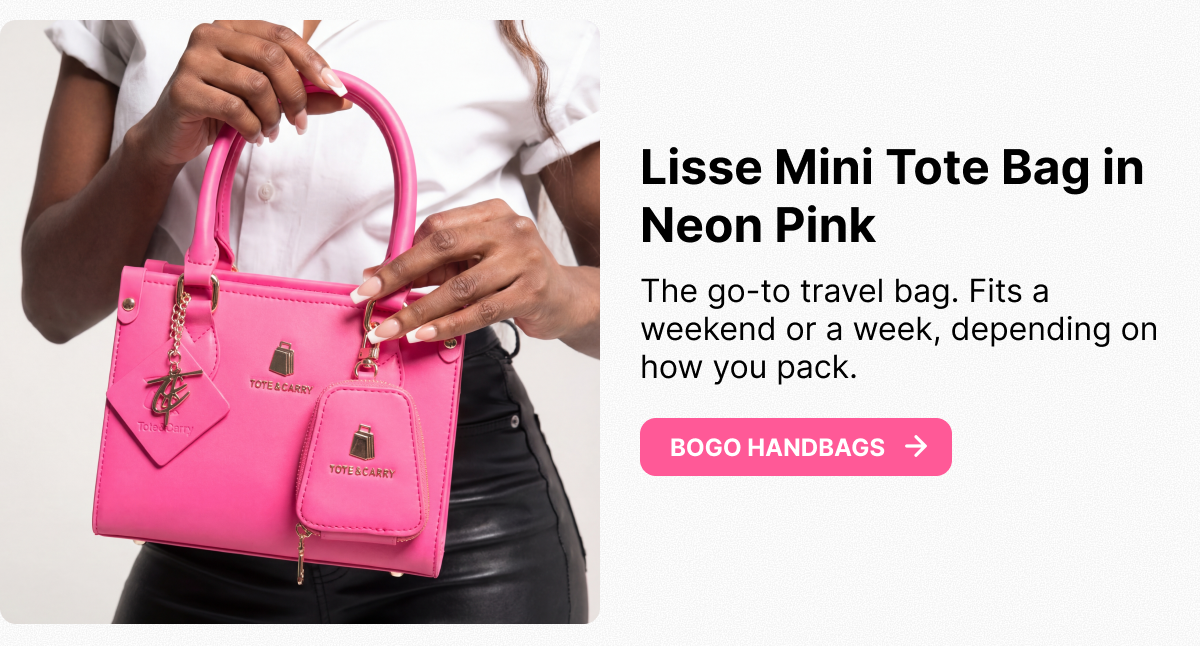The width and height of the screenshot is (1200, 646).
Task: Click the arrow icon in BOGO HANDBAGS button
Action: [x=915, y=446]
